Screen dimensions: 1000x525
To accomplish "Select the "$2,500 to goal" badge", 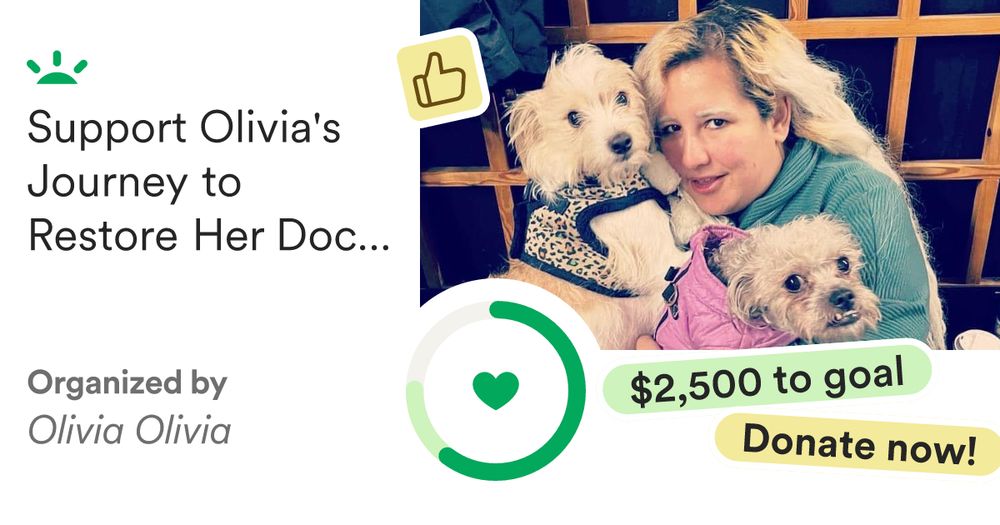I will (x=767, y=380).
